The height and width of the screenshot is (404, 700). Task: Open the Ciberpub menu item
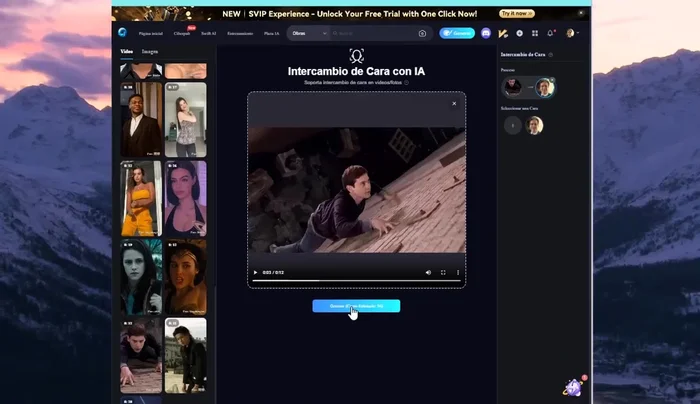[182, 33]
